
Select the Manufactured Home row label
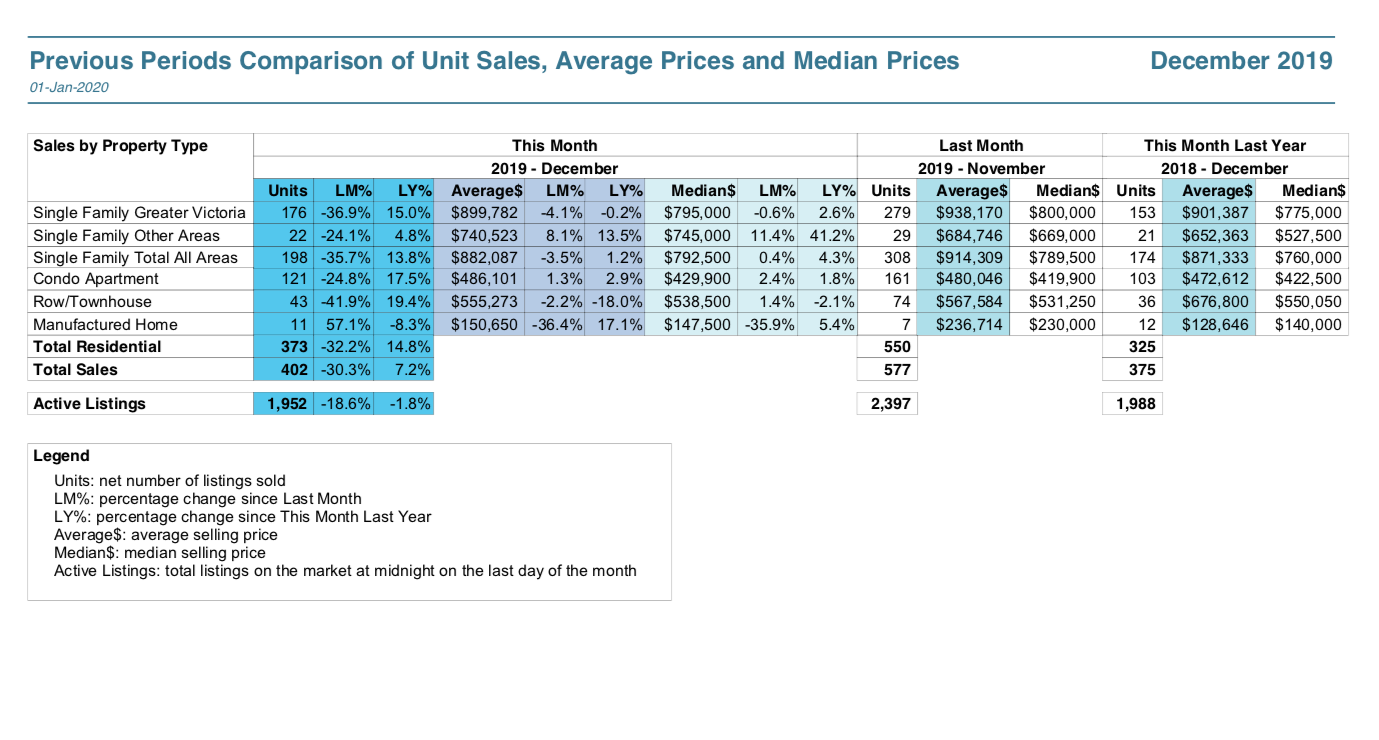tap(105, 325)
